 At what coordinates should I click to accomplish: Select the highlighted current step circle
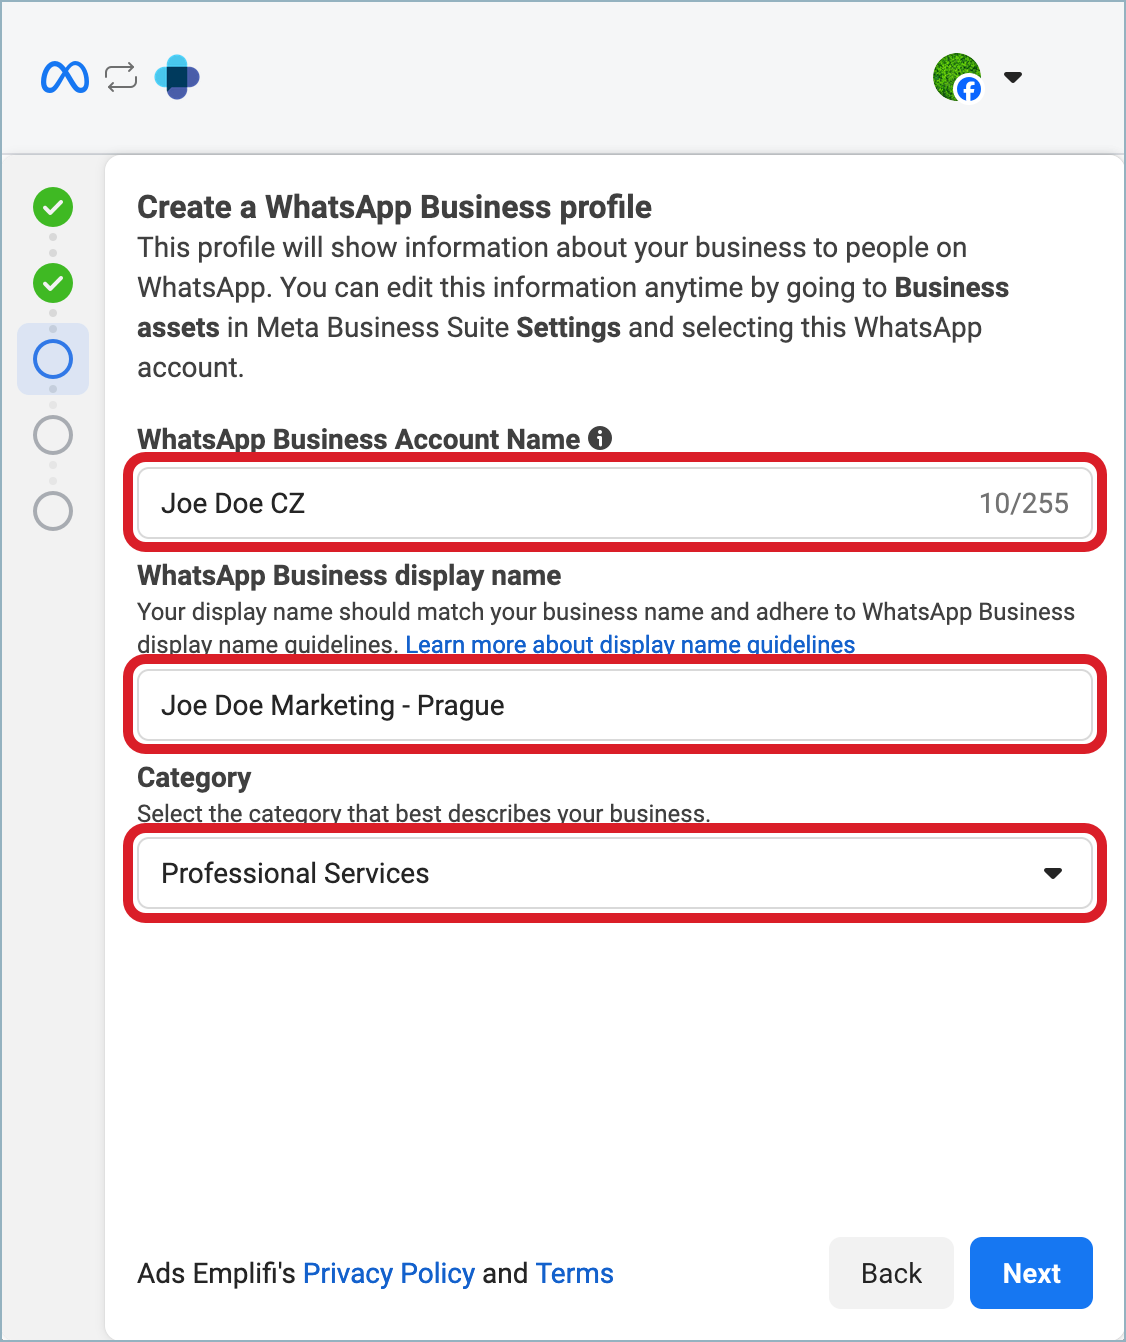pos(53,359)
